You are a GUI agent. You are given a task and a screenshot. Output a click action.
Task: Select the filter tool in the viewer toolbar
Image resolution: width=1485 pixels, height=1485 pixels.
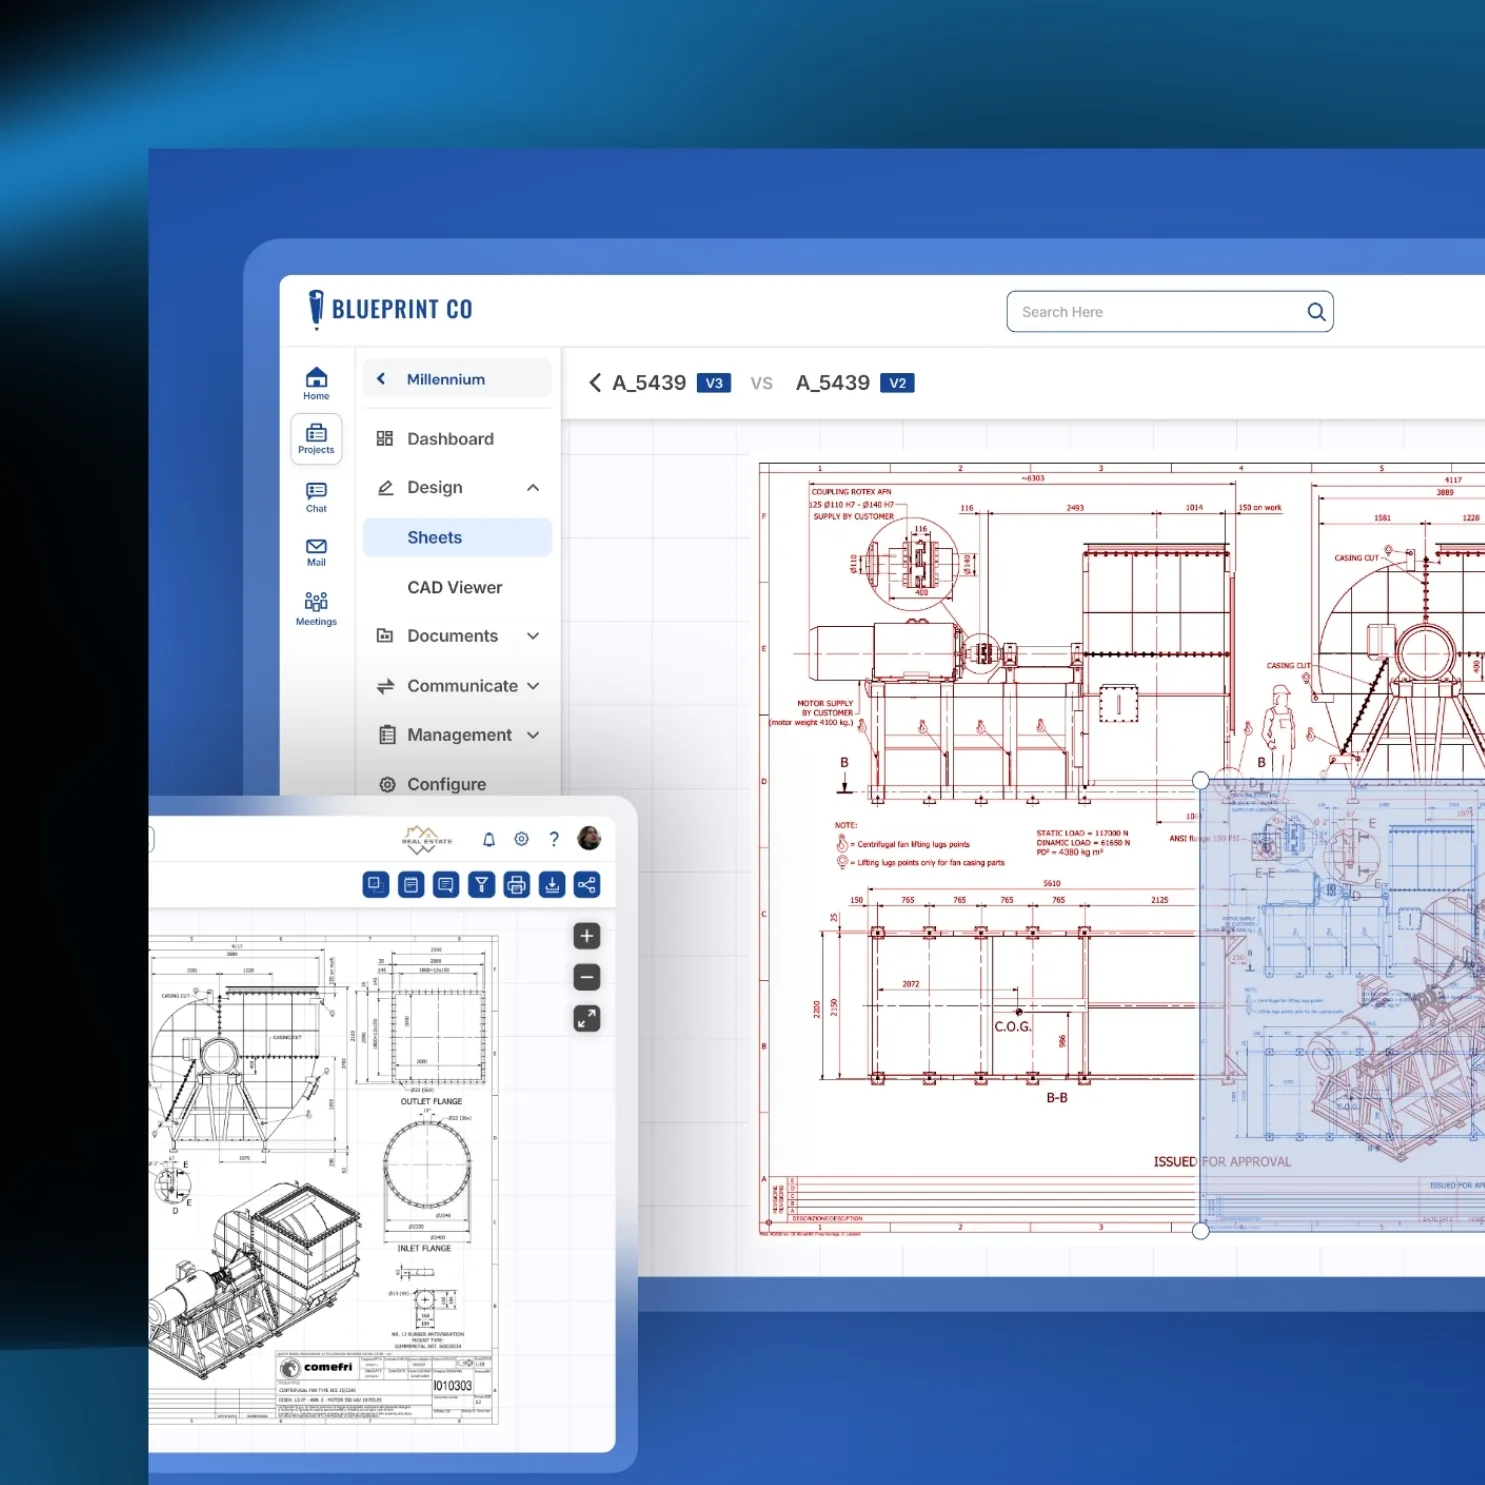point(481,884)
